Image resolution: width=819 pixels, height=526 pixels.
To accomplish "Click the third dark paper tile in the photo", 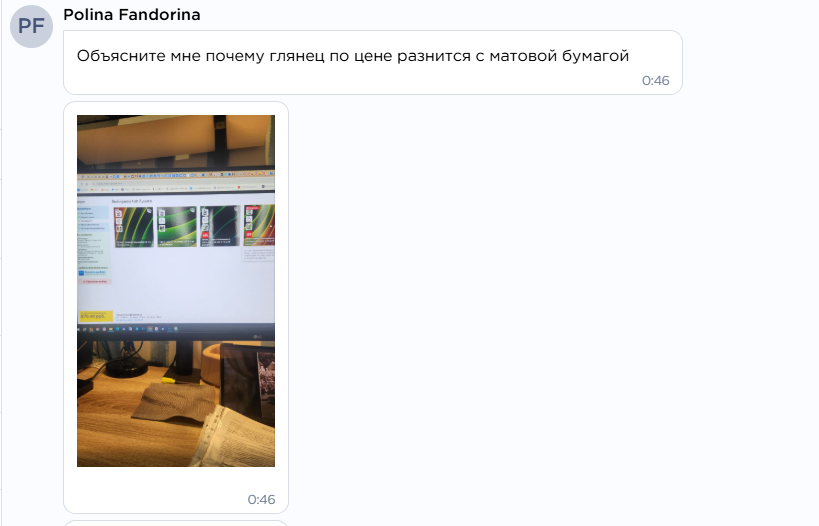I will (x=220, y=226).
